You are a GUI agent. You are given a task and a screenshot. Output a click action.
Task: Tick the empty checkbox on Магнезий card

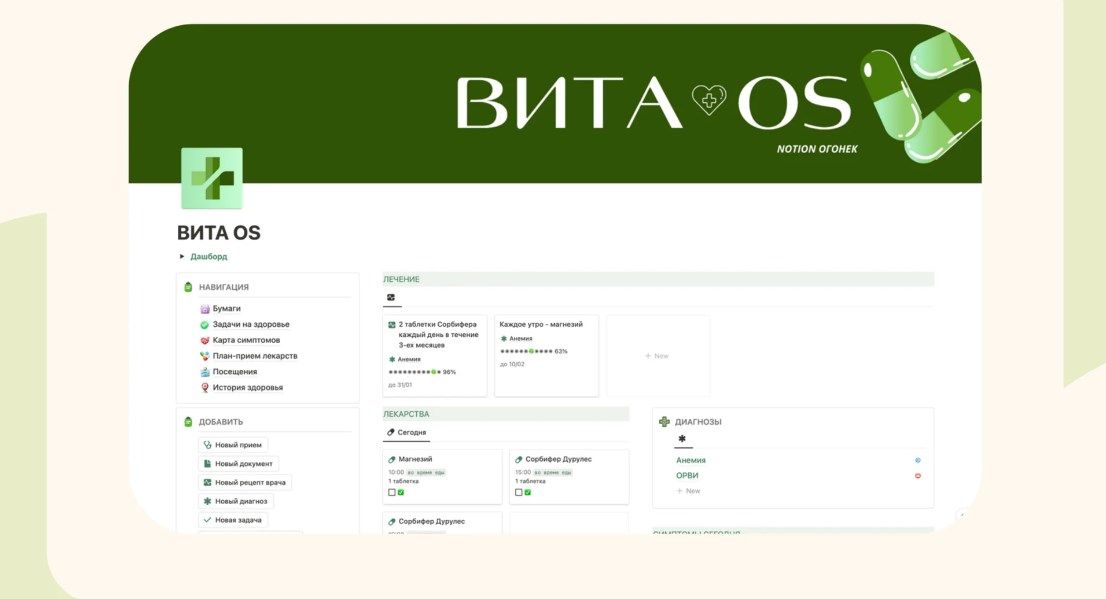click(x=392, y=492)
